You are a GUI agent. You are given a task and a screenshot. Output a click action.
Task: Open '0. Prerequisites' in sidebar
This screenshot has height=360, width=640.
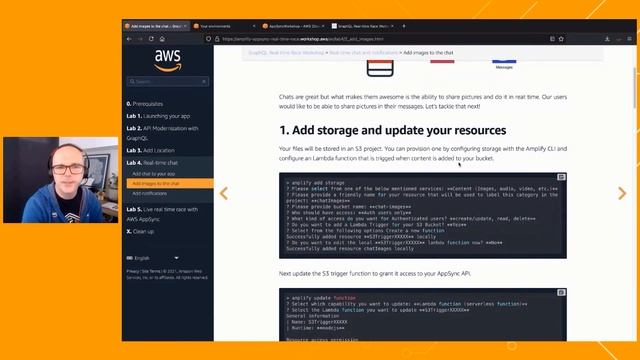(x=144, y=104)
